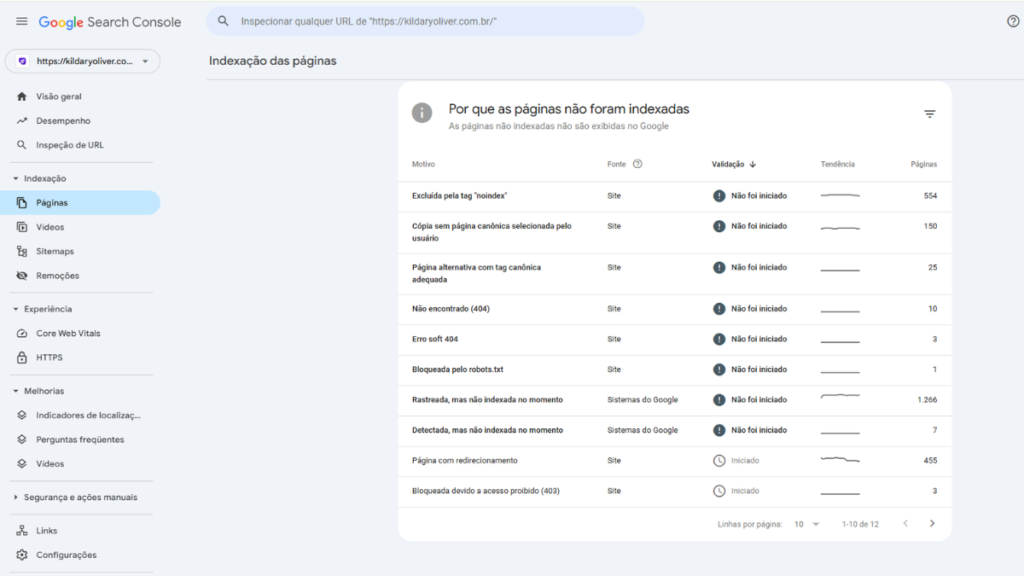This screenshot has width=1024, height=576.
Task: Click the Fonte column help icon
Action: (x=637, y=164)
